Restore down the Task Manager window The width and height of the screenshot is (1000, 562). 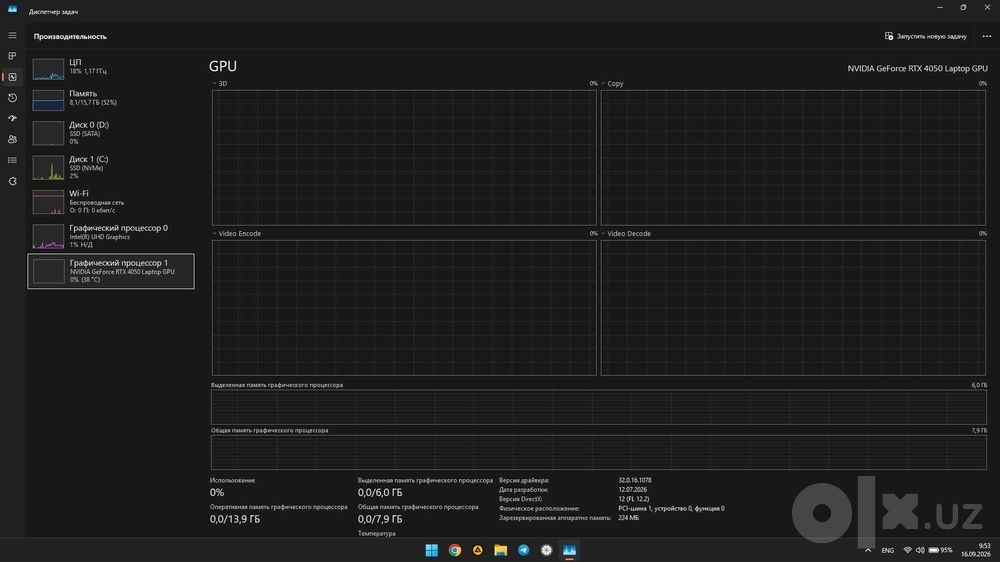tap(964, 8)
